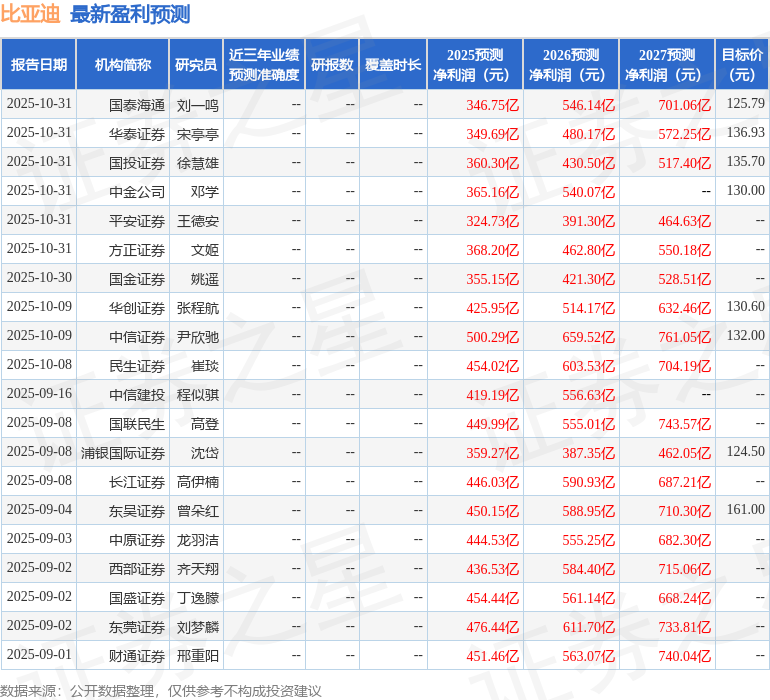Click the 数据来源 footnote text

(x=161, y=691)
